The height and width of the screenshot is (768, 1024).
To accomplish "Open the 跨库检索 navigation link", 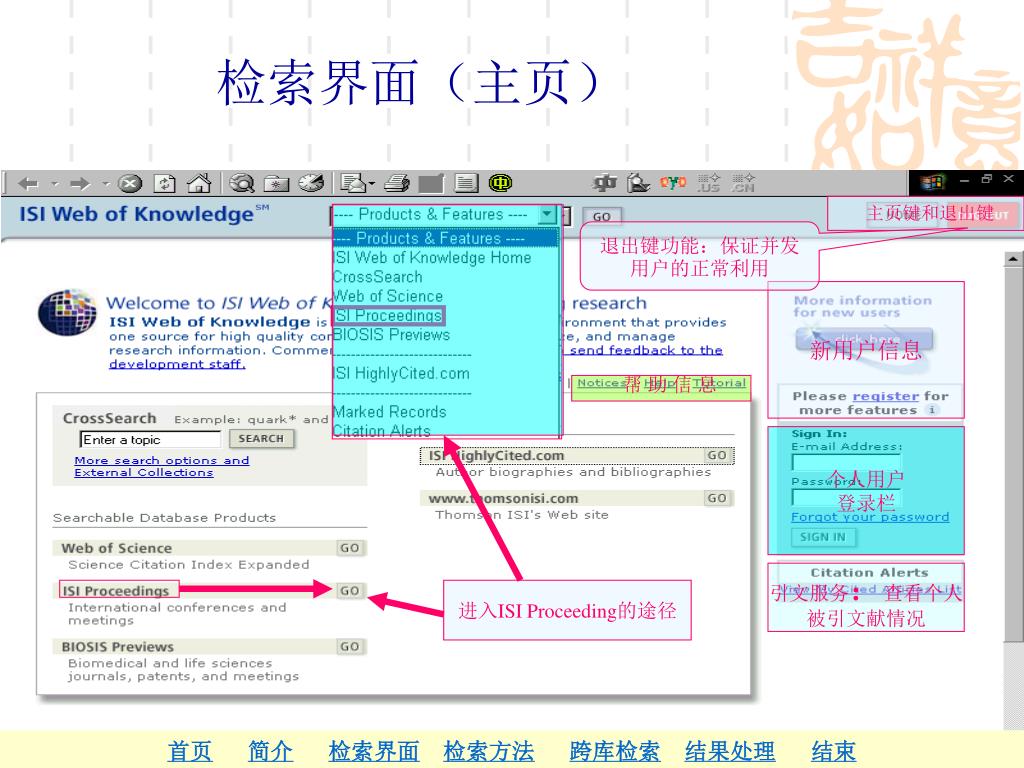I will click(x=615, y=751).
